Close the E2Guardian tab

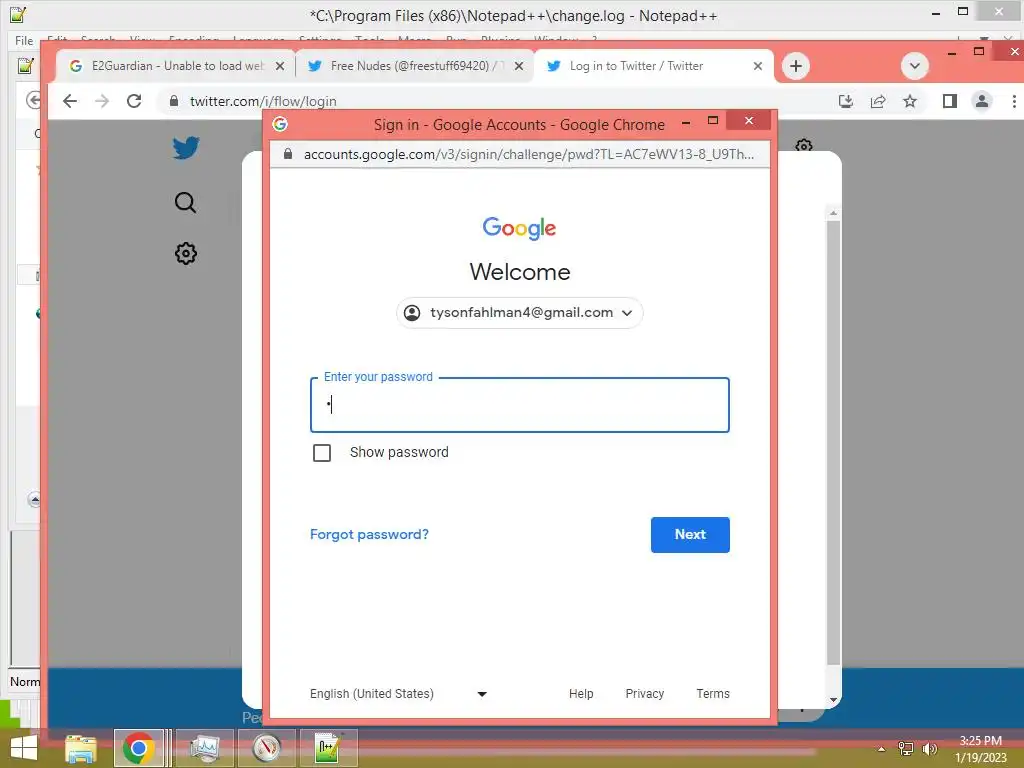click(x=280, y=66)
